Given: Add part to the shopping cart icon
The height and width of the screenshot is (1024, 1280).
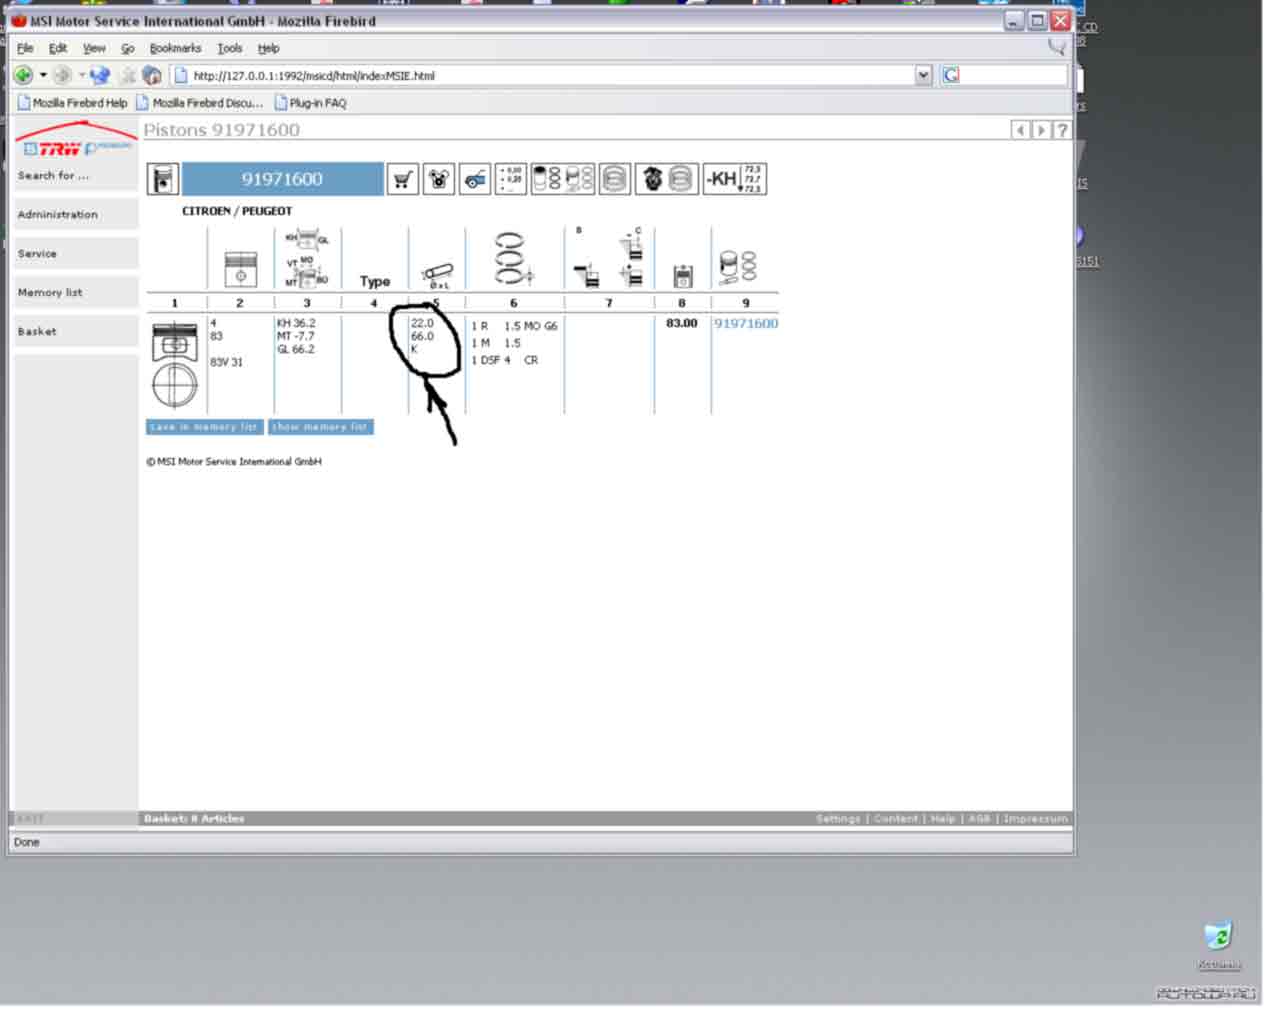Looking at the screenshot, I should click(x=403, y=179).
